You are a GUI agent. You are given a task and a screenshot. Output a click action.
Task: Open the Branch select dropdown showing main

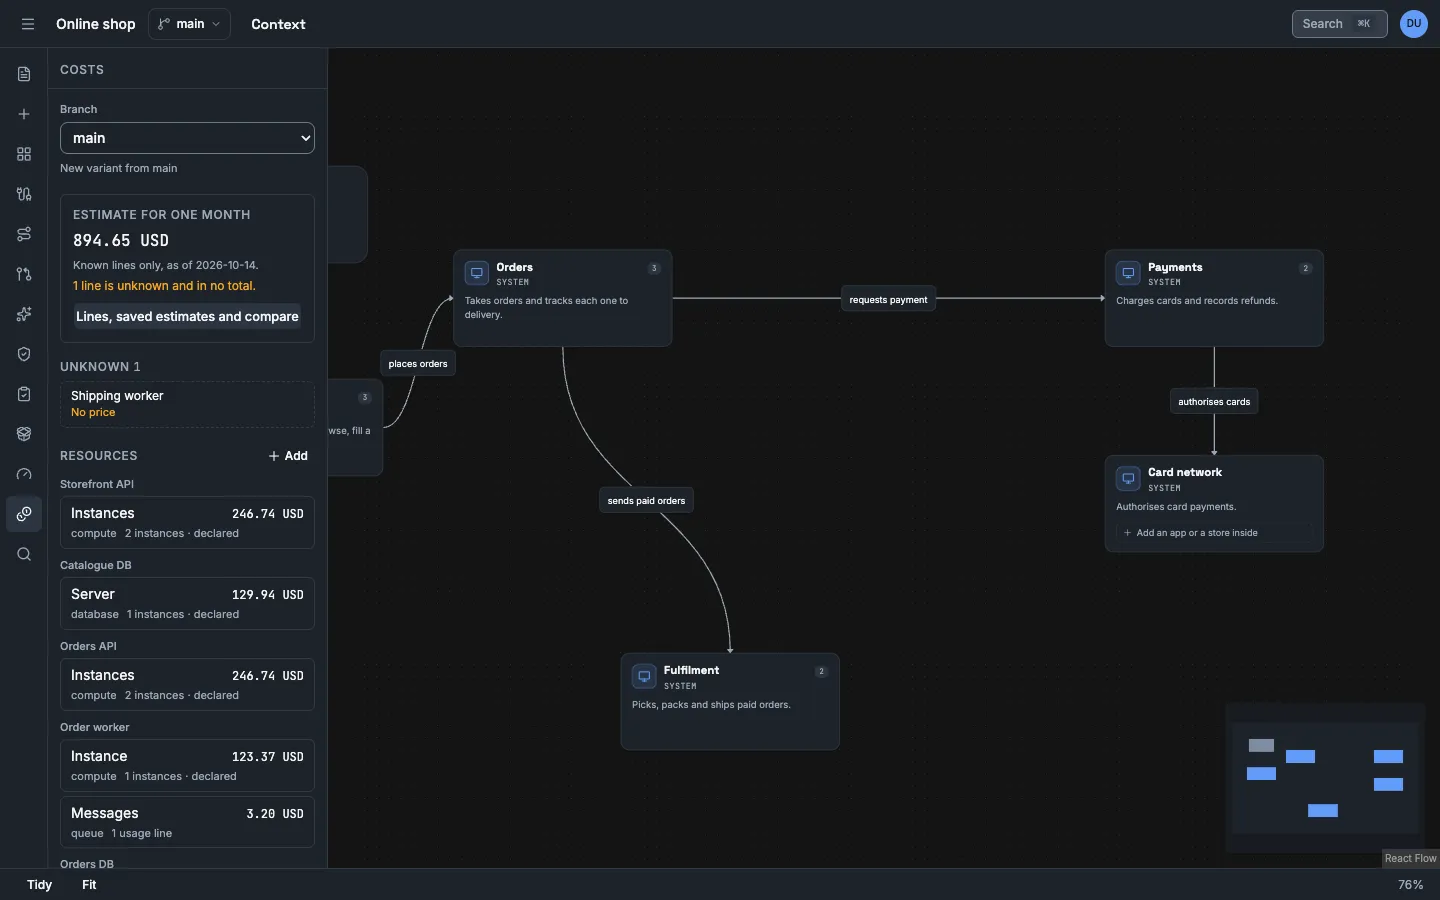[x=187, y=138]
